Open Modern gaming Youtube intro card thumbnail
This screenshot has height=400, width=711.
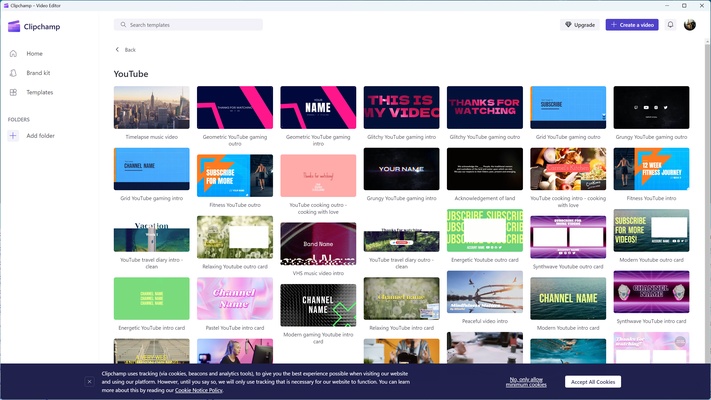318,305
